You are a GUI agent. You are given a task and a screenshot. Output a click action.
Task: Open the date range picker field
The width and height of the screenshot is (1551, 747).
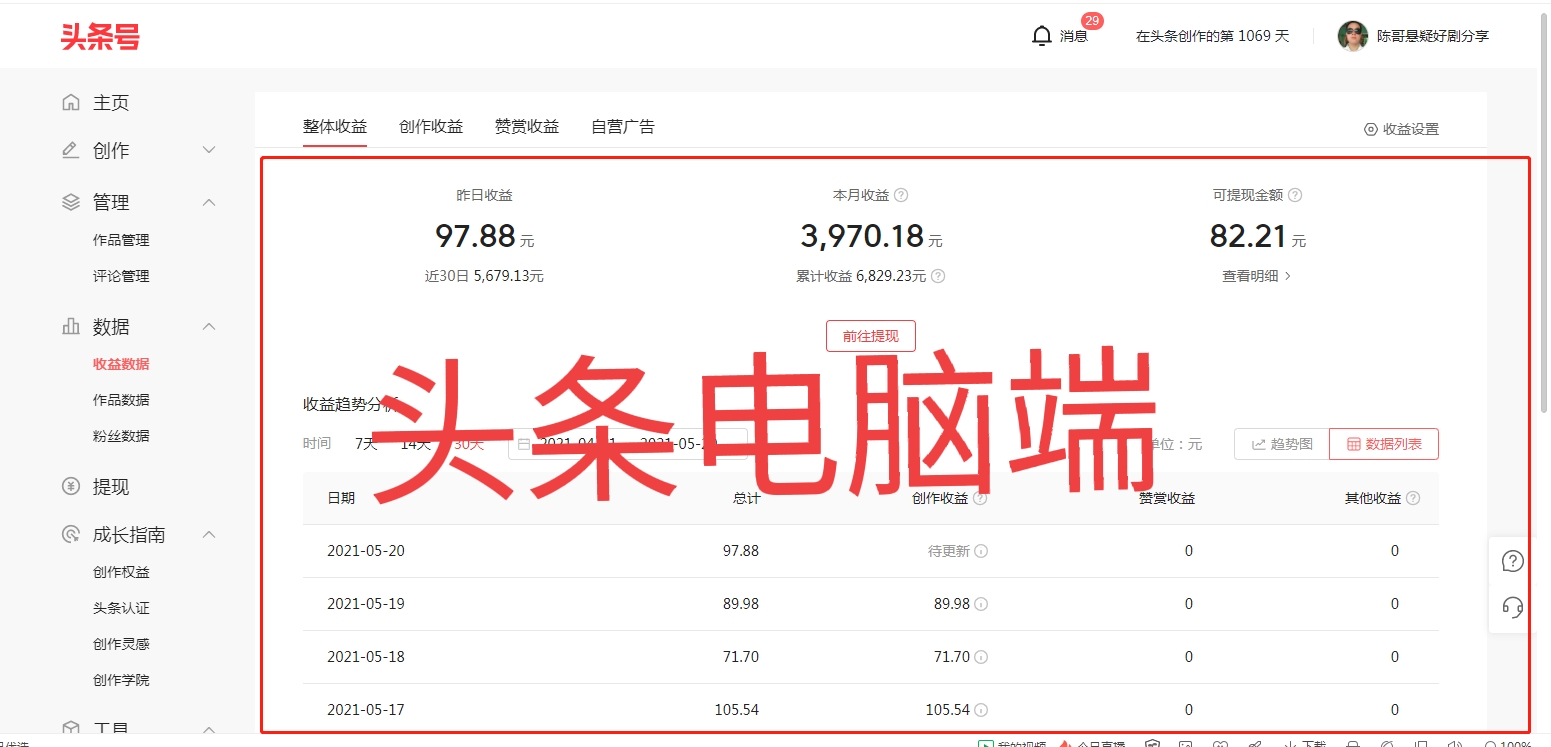tap(630, 444)
